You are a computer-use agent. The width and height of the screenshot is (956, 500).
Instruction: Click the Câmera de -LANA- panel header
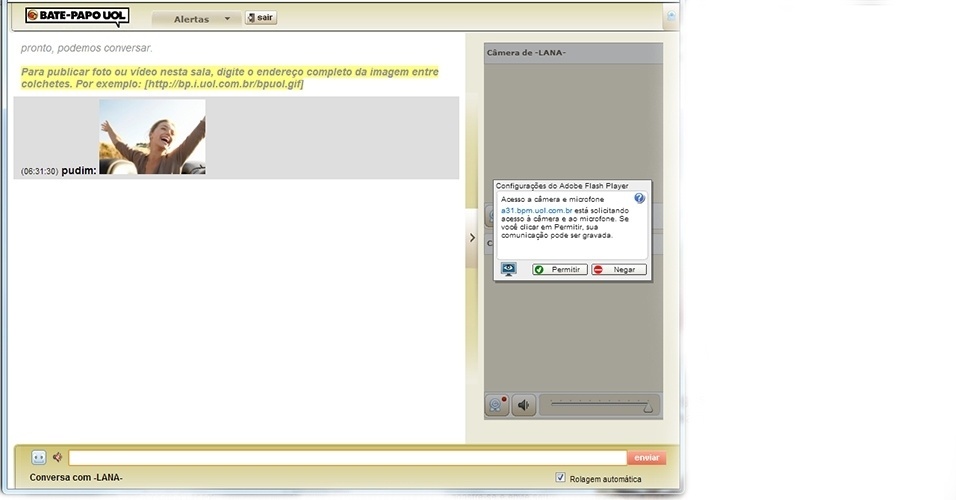pos(572,52)
